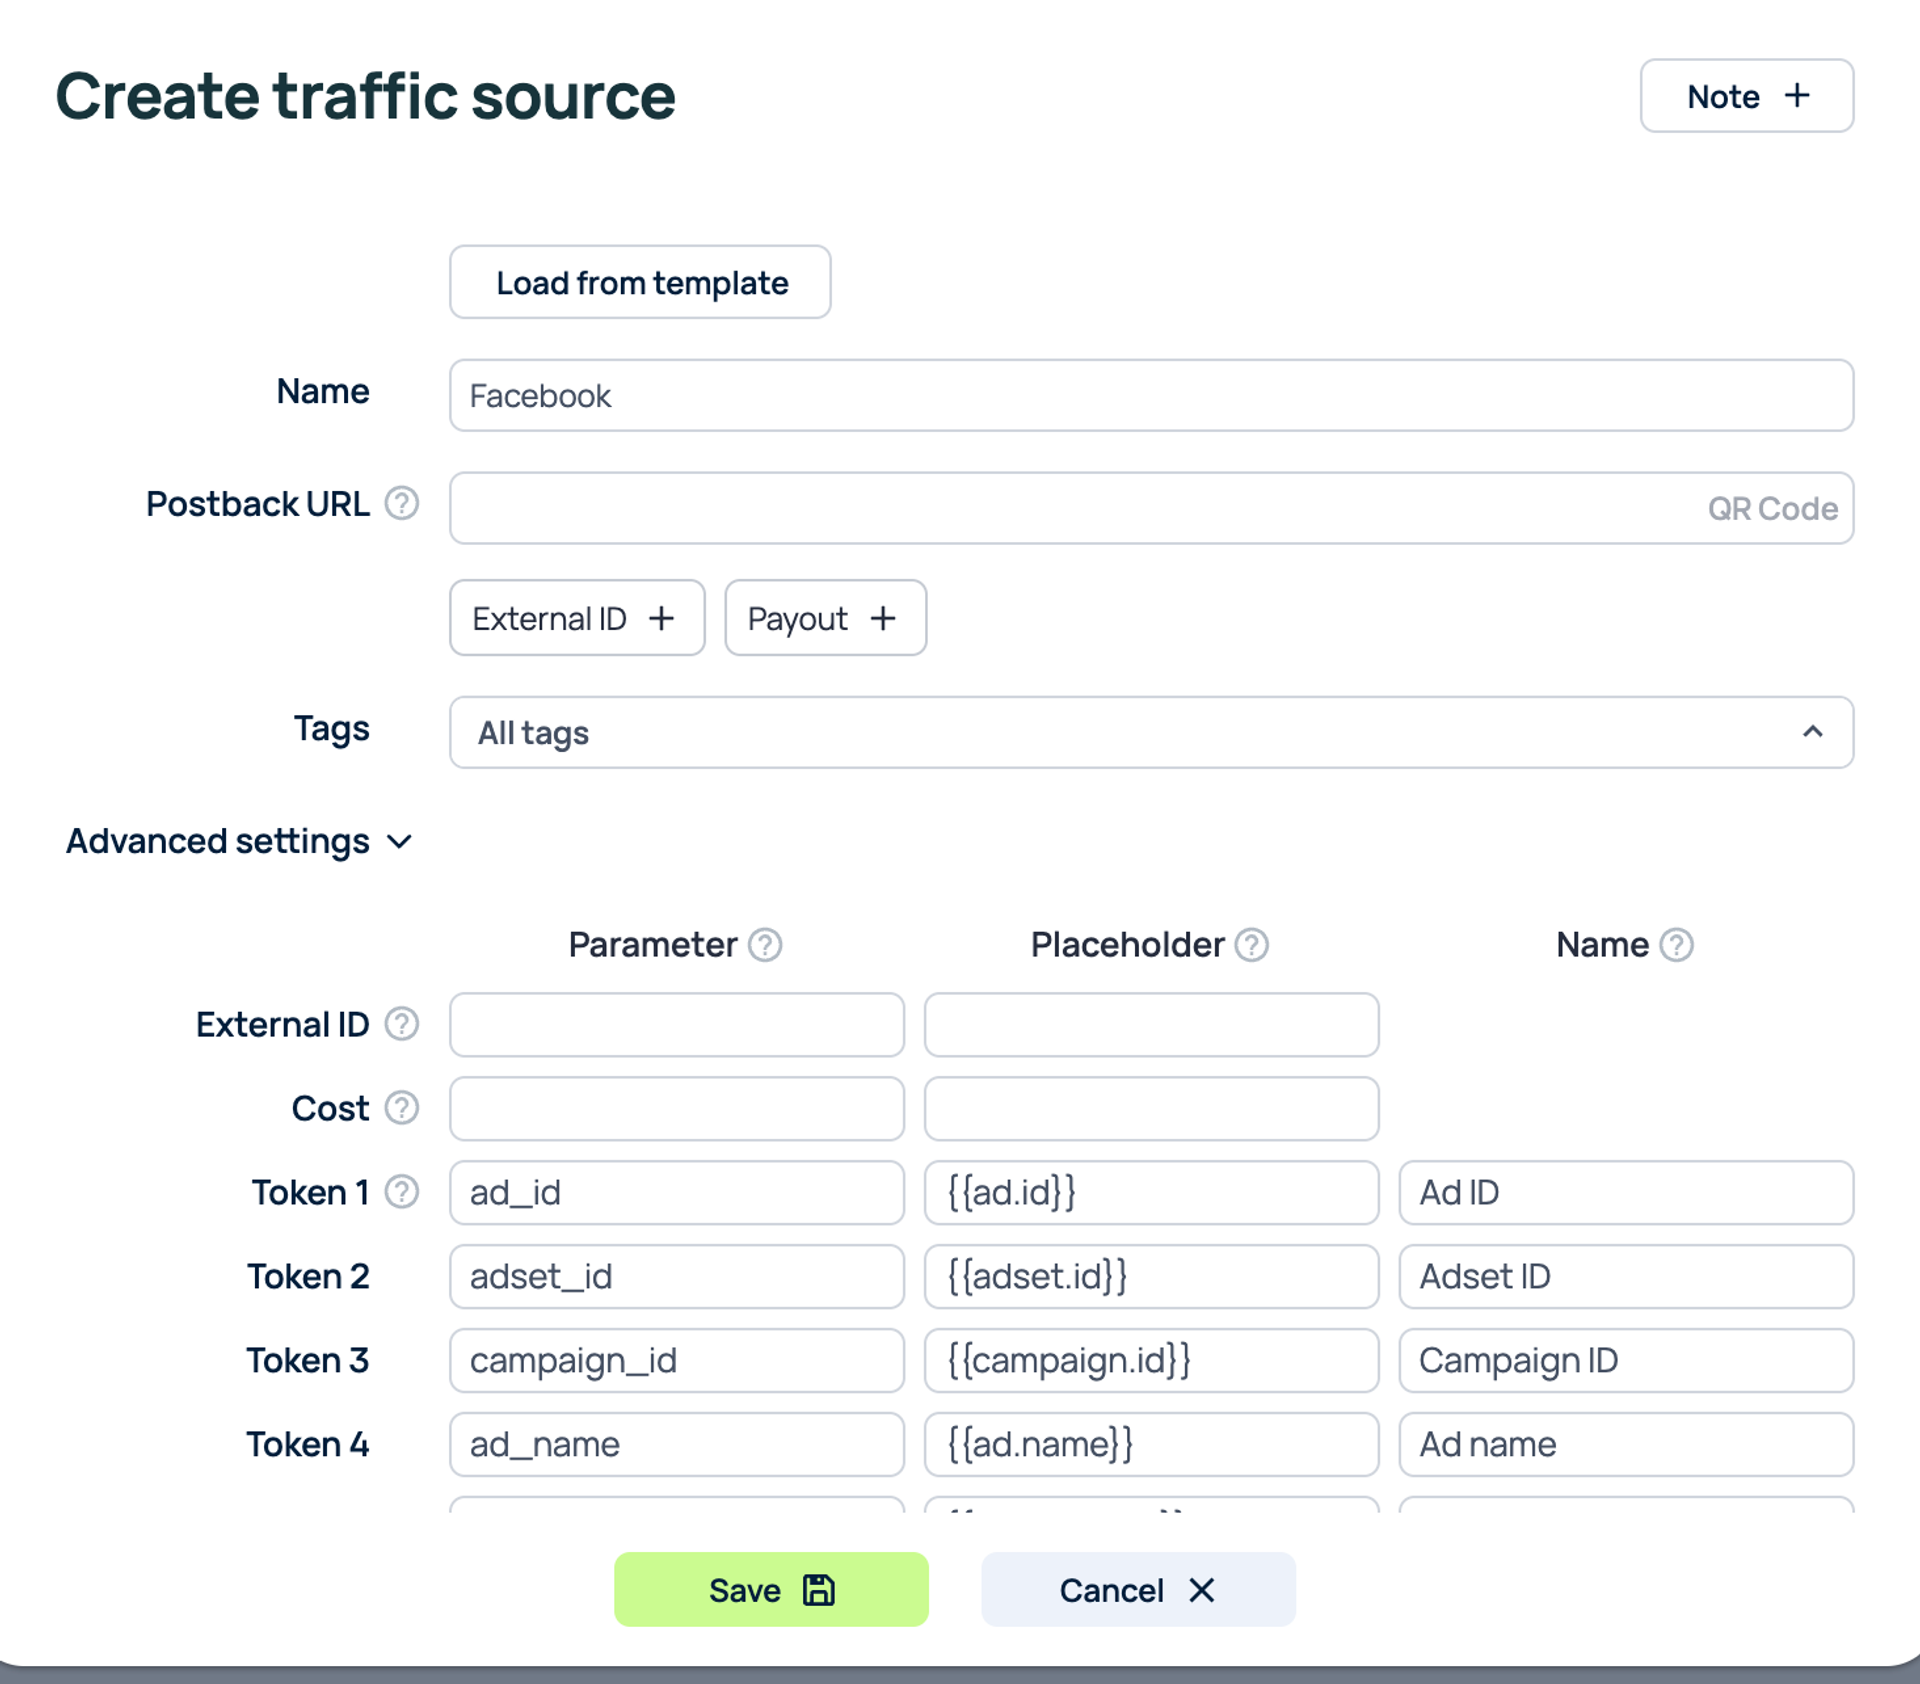The width and height of the screenshot is (1920, 1684).
Task: Collapse the Advanced settings section
Action: tap(239, 841)
